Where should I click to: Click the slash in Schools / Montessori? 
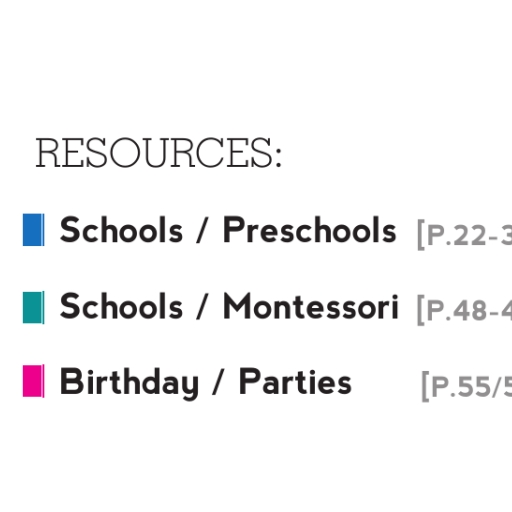click(x=203, y=306)
